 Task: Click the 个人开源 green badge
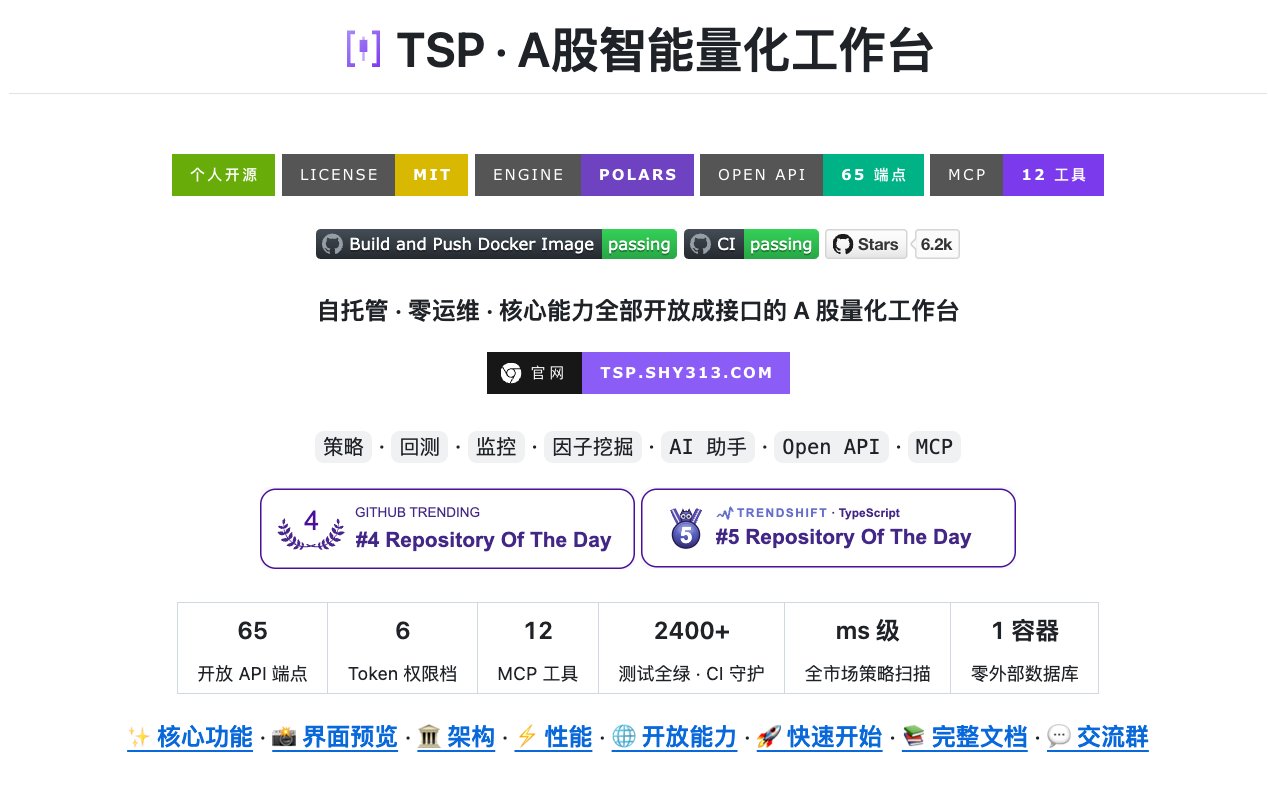(223, 175)
